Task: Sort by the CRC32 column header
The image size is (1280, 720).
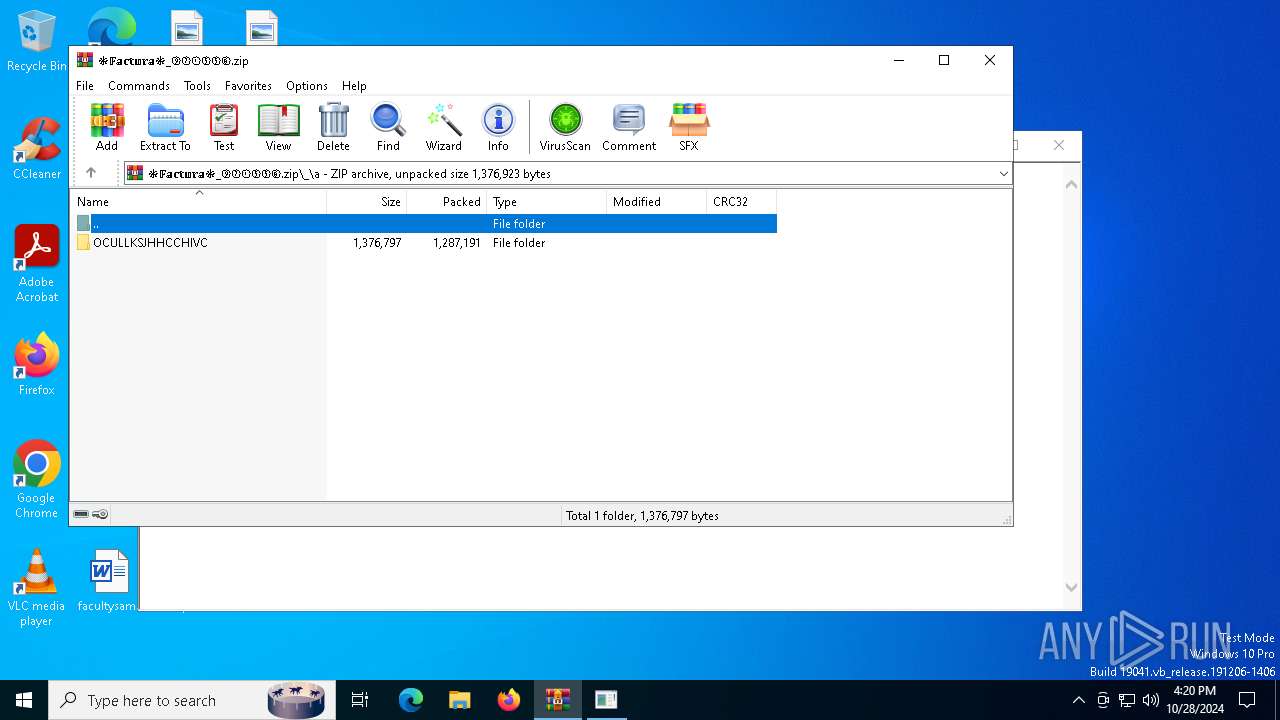Action: coord(742,202)
